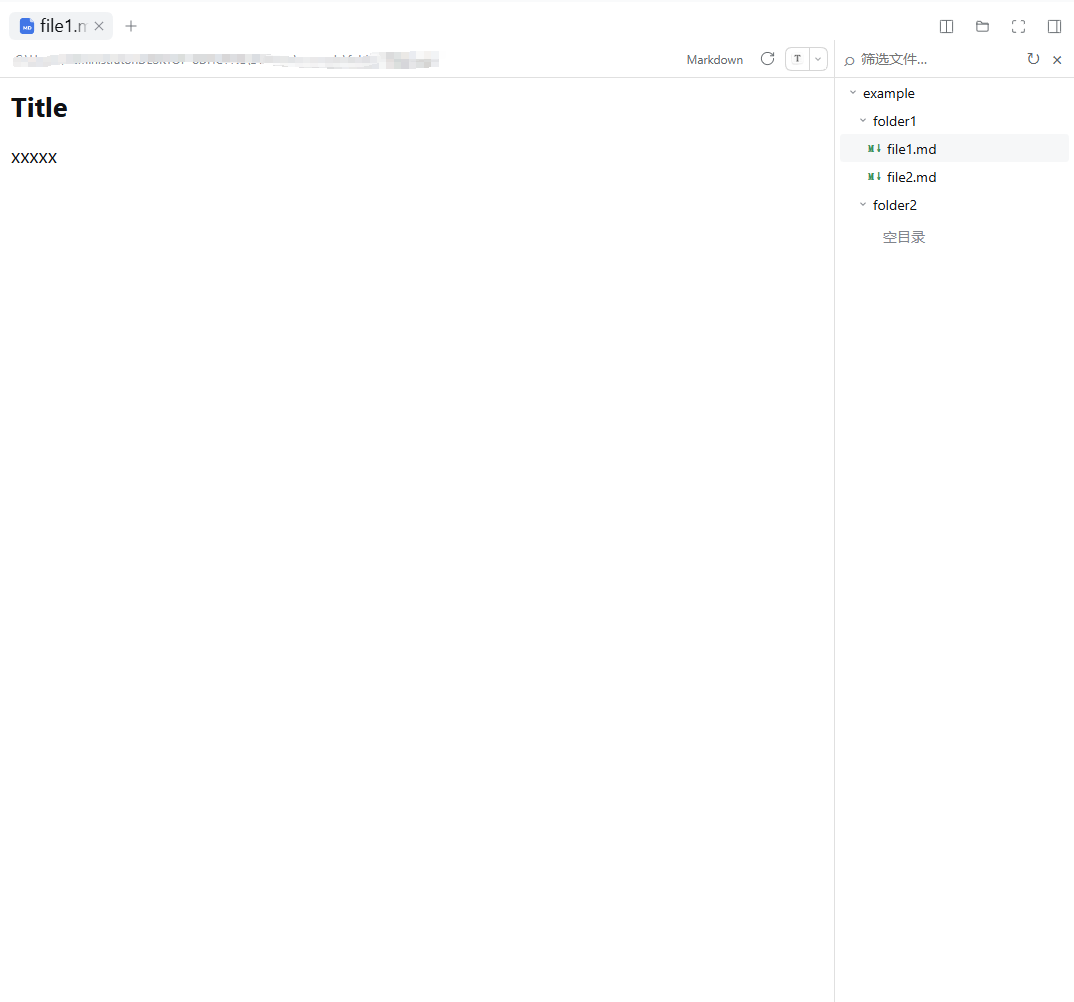Close the file tree panel

[x=1057, y=60]
